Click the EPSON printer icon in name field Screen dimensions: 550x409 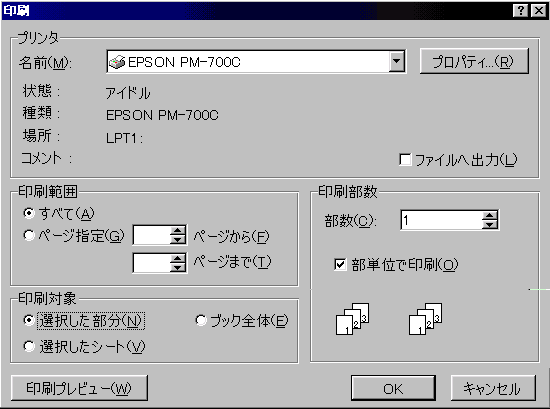click(x=117, y=62)
